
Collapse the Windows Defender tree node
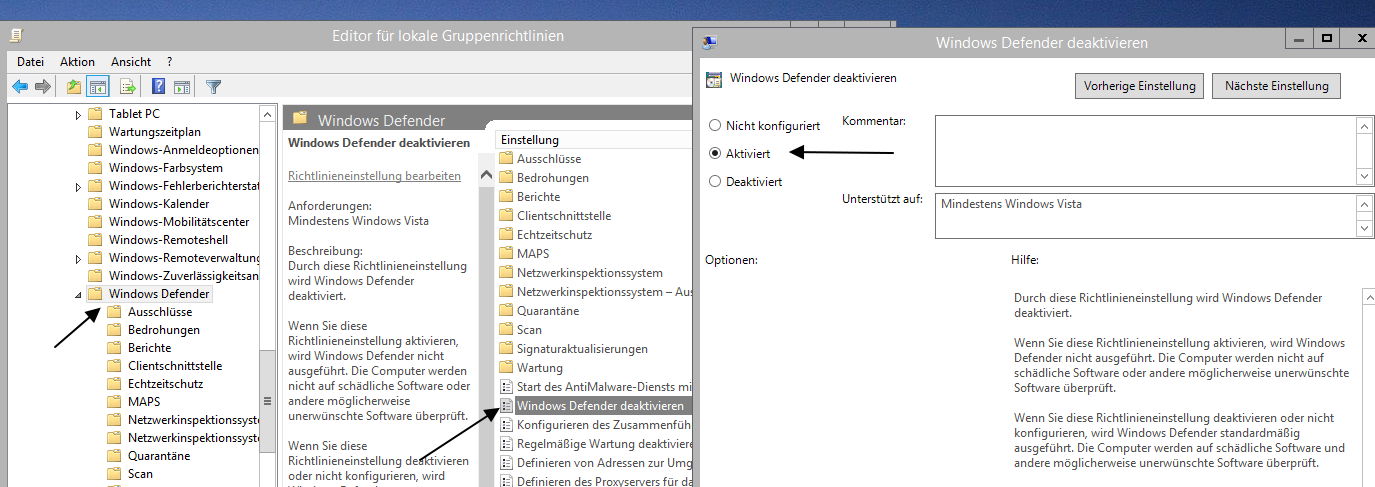(x=79, y=295)
